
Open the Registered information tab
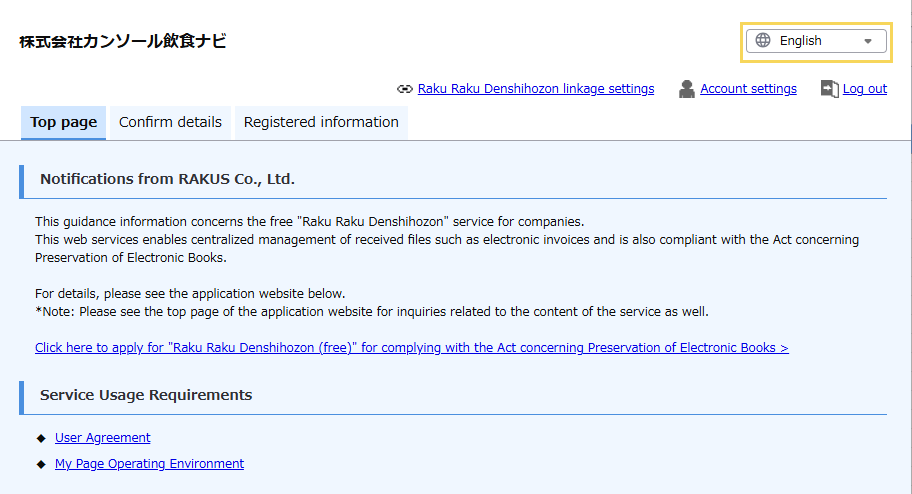click(x=321, y=123)
